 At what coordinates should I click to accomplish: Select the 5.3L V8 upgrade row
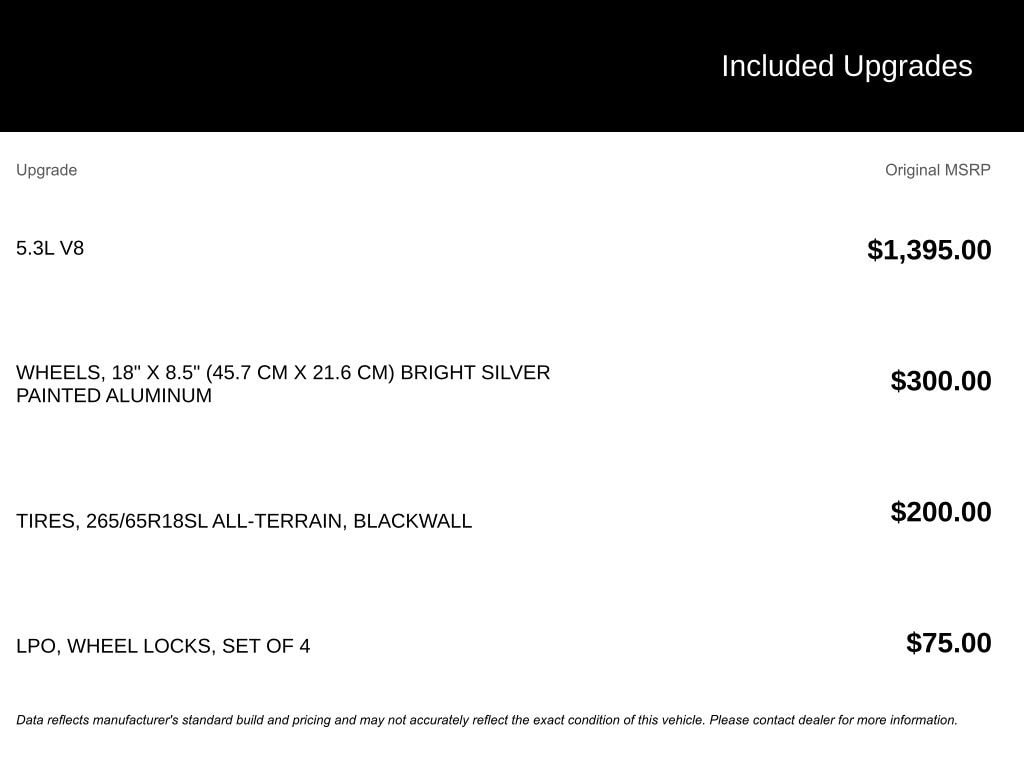pos(50,248)
